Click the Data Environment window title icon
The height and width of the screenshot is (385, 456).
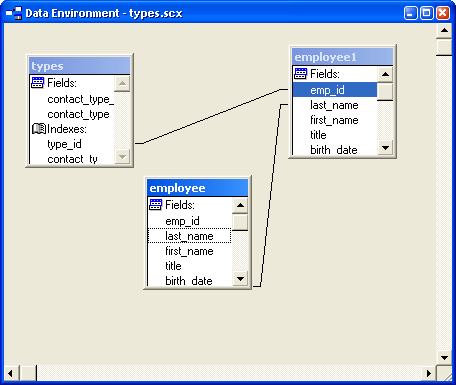[x=14, y=13]
